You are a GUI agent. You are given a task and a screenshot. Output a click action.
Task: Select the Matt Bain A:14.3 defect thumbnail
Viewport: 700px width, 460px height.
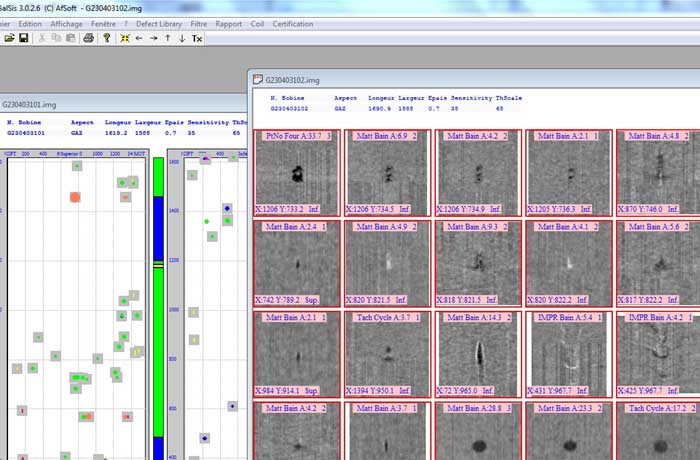pyautogui.click(x=478, y=354)
